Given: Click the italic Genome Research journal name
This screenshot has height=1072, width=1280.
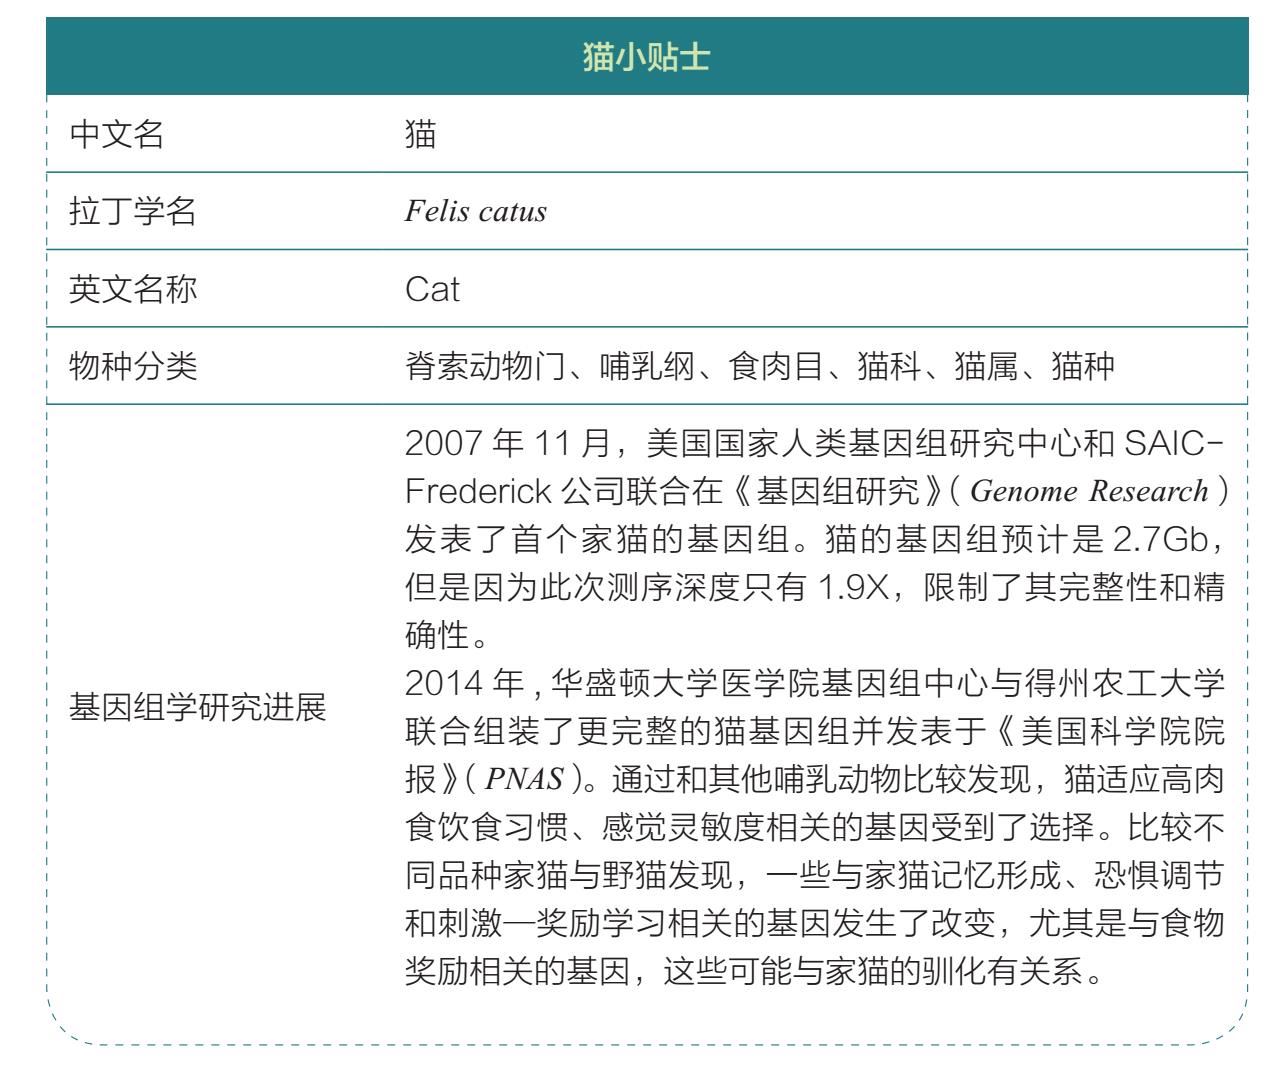Looking at the screenshot, I should point(1089,491).
